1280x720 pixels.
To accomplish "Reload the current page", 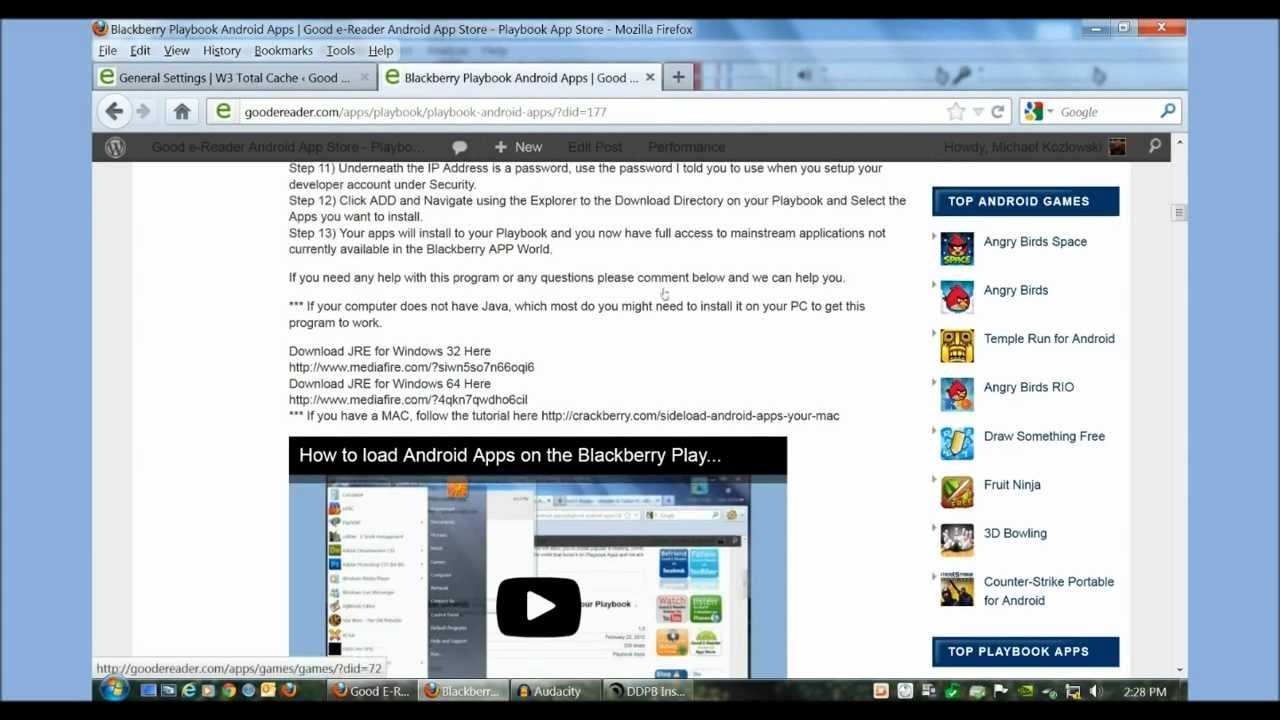I will pos(997,111).
